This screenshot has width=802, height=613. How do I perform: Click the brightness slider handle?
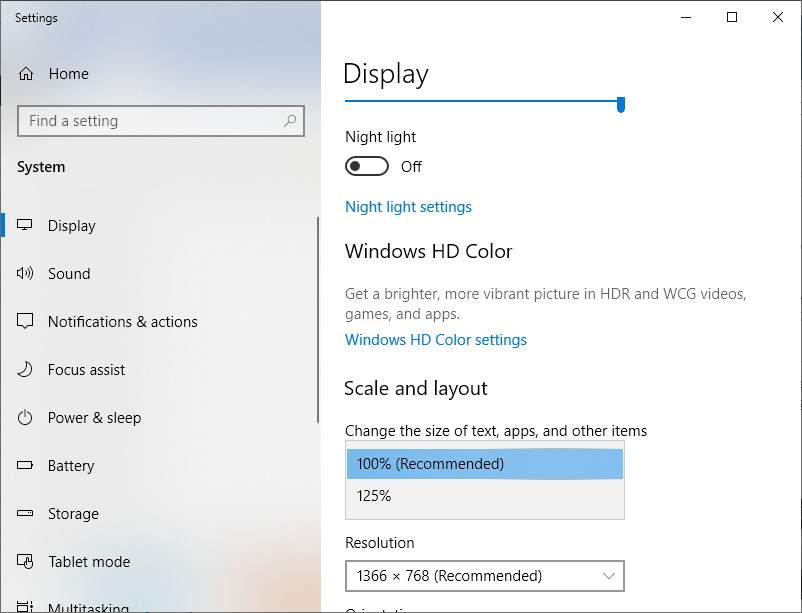coord(621,104)
